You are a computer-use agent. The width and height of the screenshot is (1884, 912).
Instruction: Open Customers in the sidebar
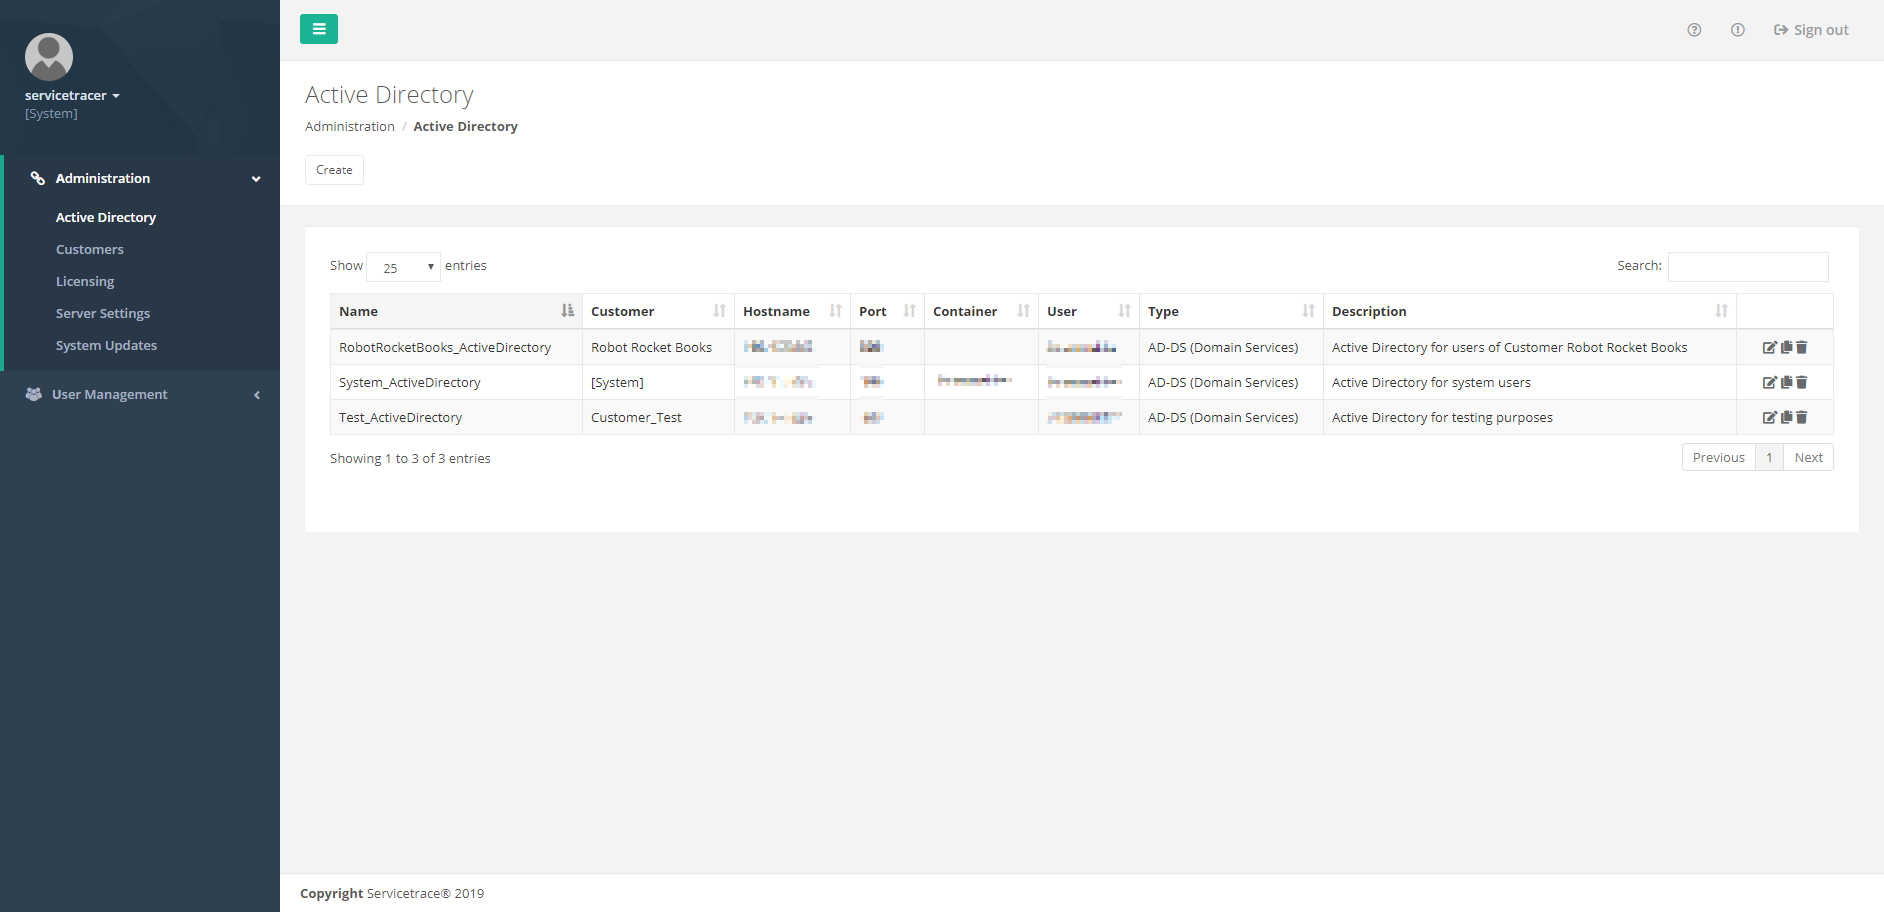(x=90, y=249)
